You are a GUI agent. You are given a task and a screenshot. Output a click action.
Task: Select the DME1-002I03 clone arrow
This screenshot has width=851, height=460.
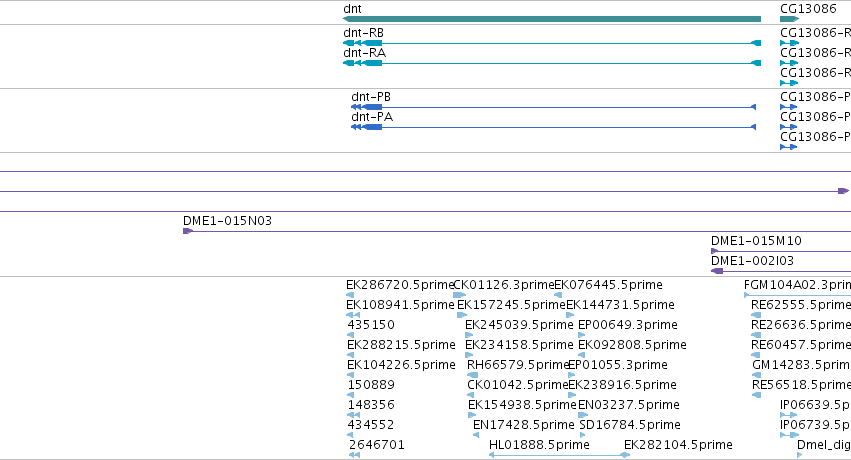point(717,271)
